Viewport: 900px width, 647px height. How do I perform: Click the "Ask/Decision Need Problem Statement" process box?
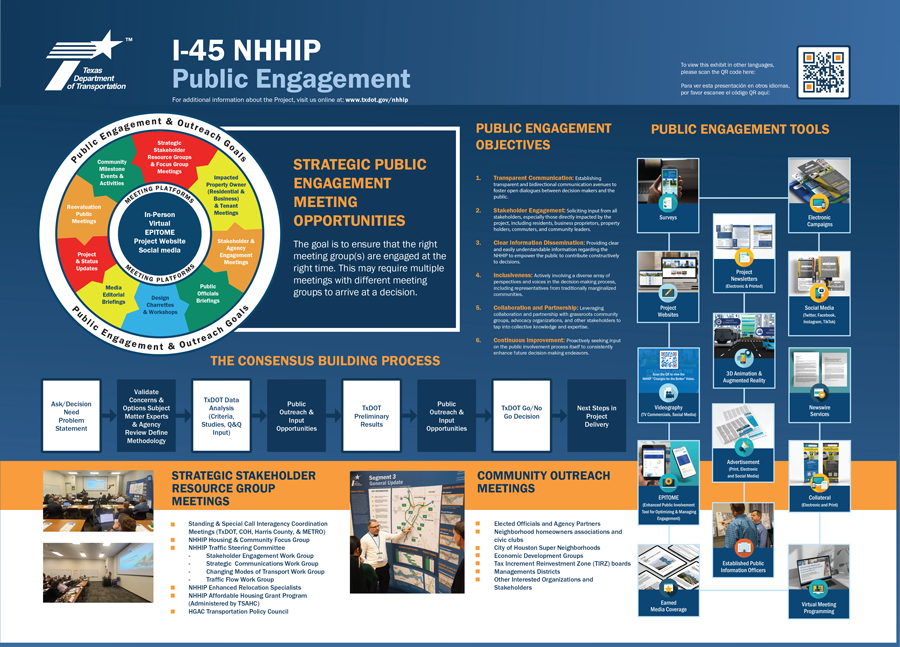[71, 416]
